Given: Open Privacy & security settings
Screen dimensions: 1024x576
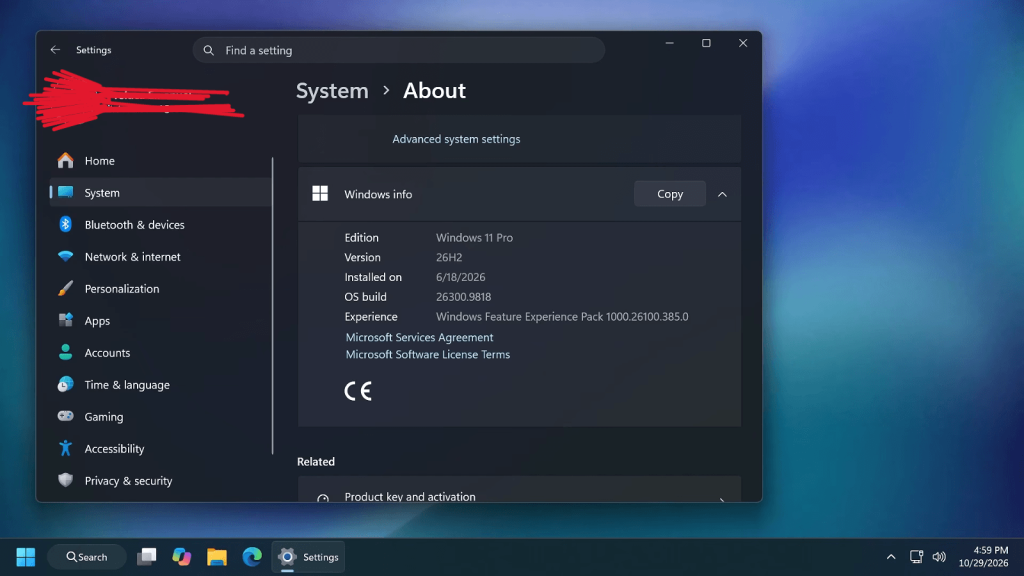Looking at the screenshot, I should [161, 480].
